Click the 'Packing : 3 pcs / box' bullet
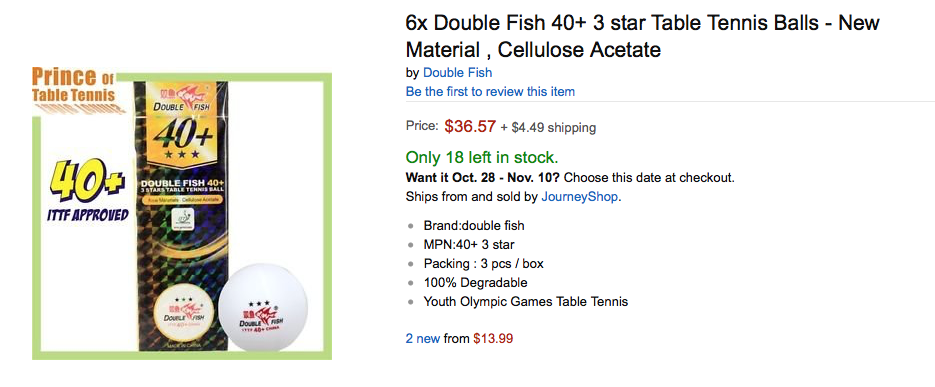 pos(484,264)
